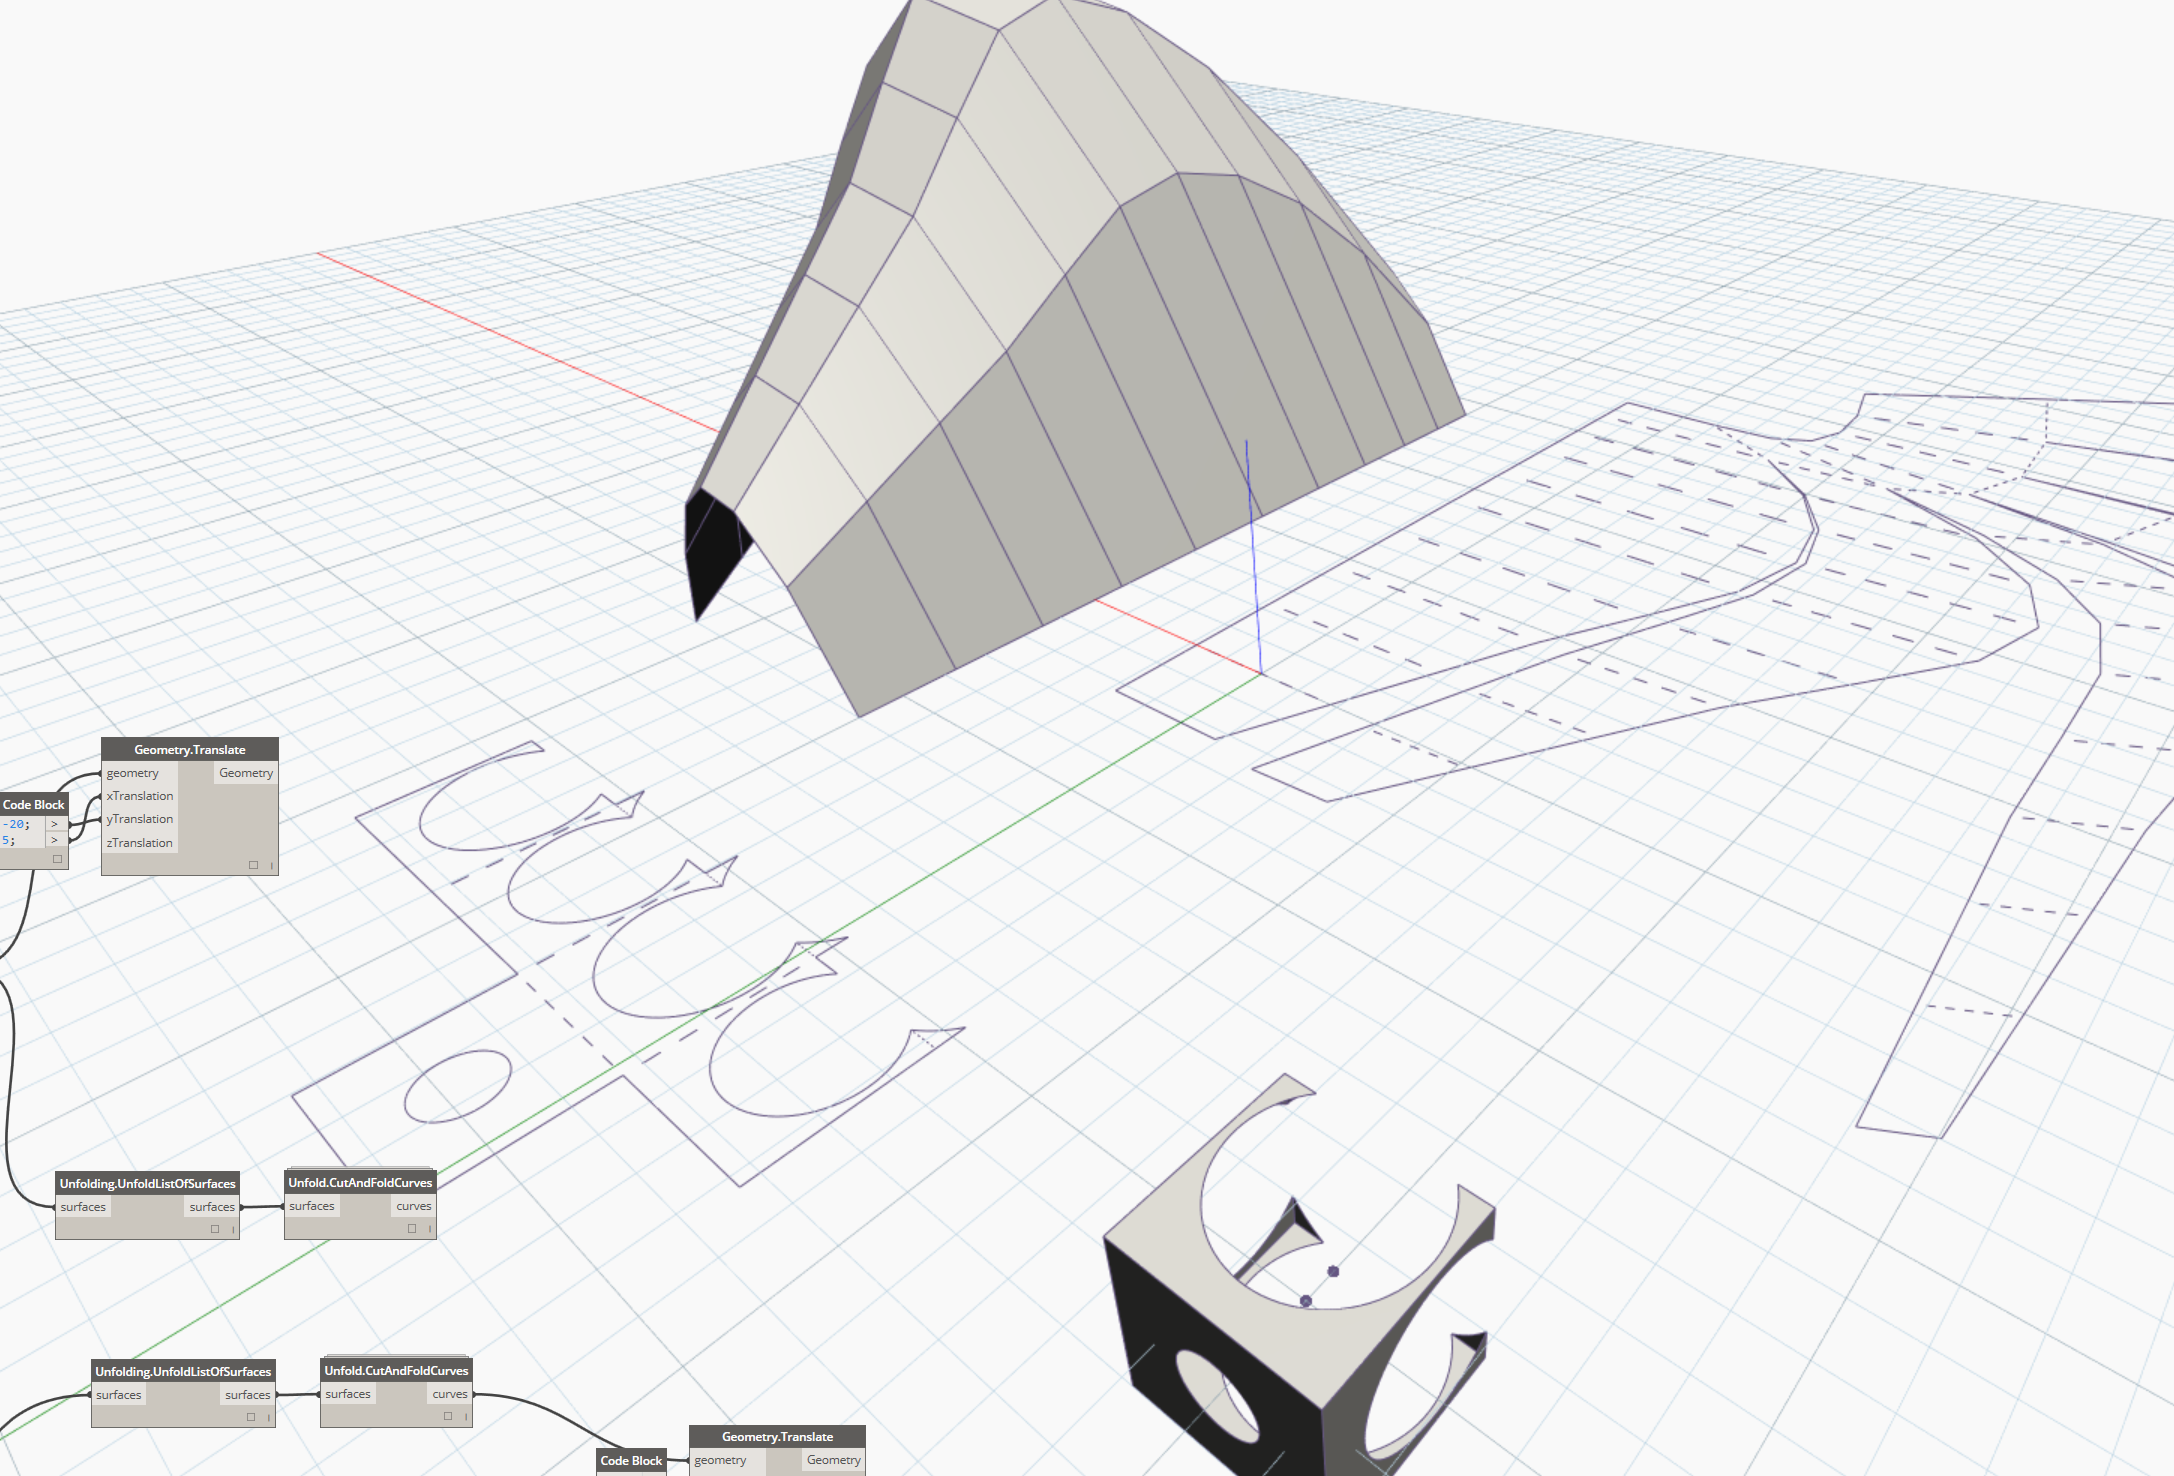This screenshot has height=1476, width=2174.
Task: Click surfaces input on lower UnfoldListOfSurfaces node
Action: pyautogui.click(x=119, y=1395)
